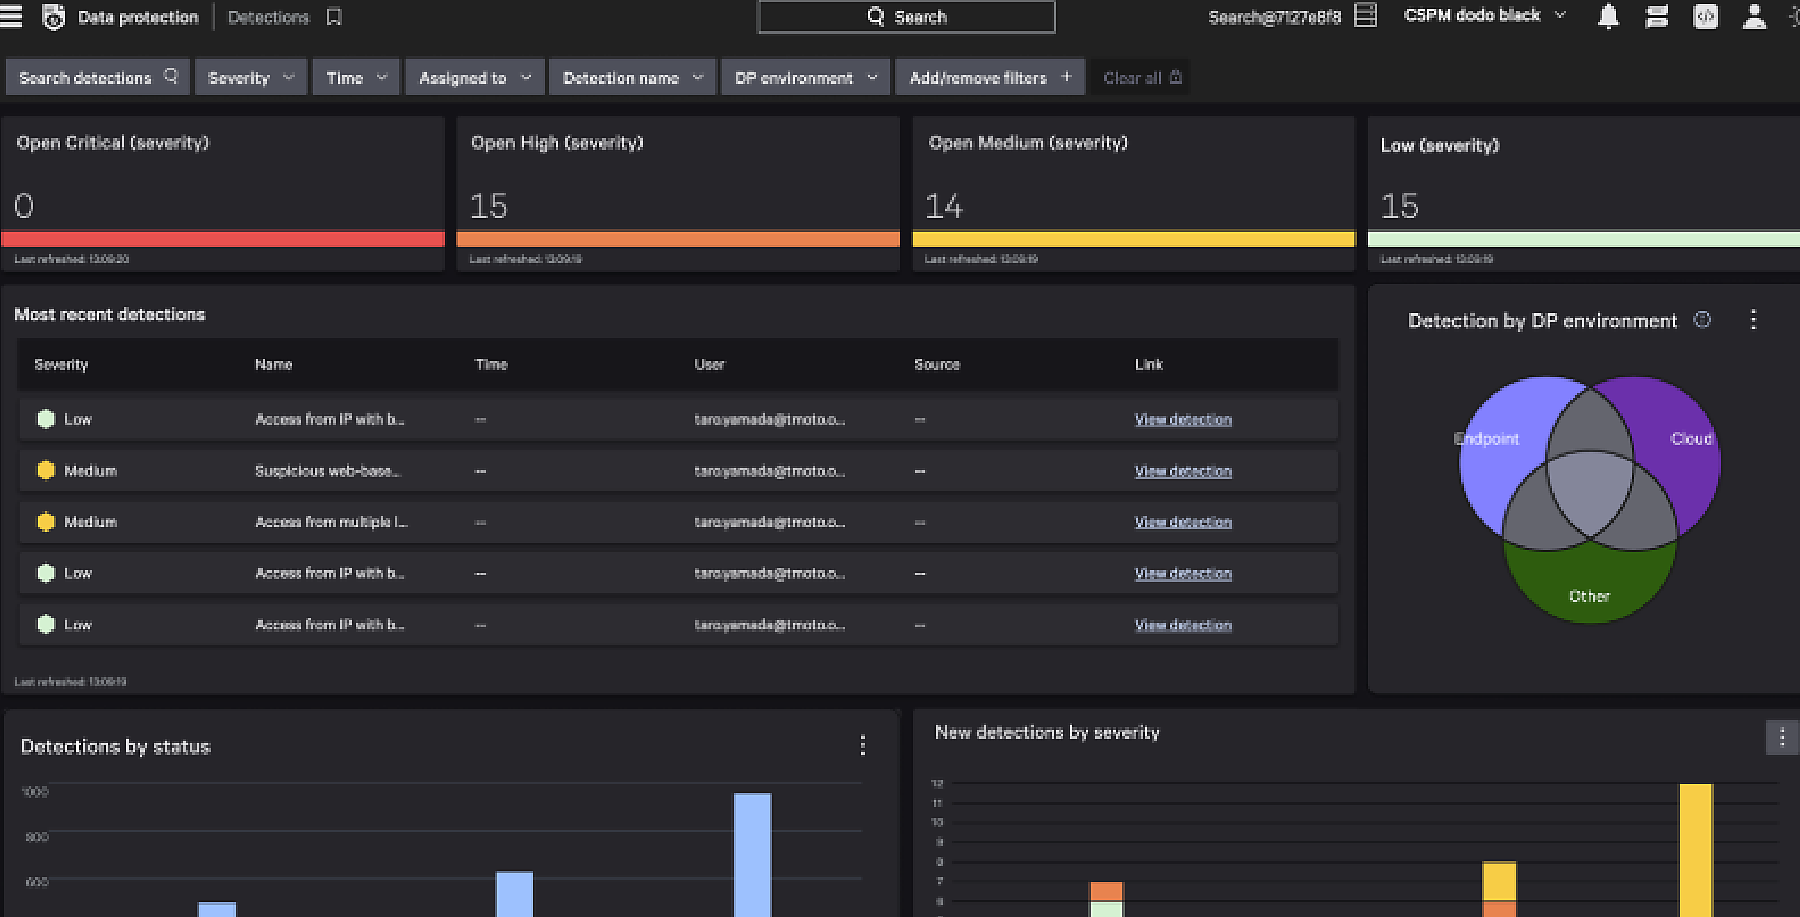Image resolution: width=1800 pixels, height=917 pixels.
Task: Open View detection link for Suspicious web-base row
Action: [1183, 471]
